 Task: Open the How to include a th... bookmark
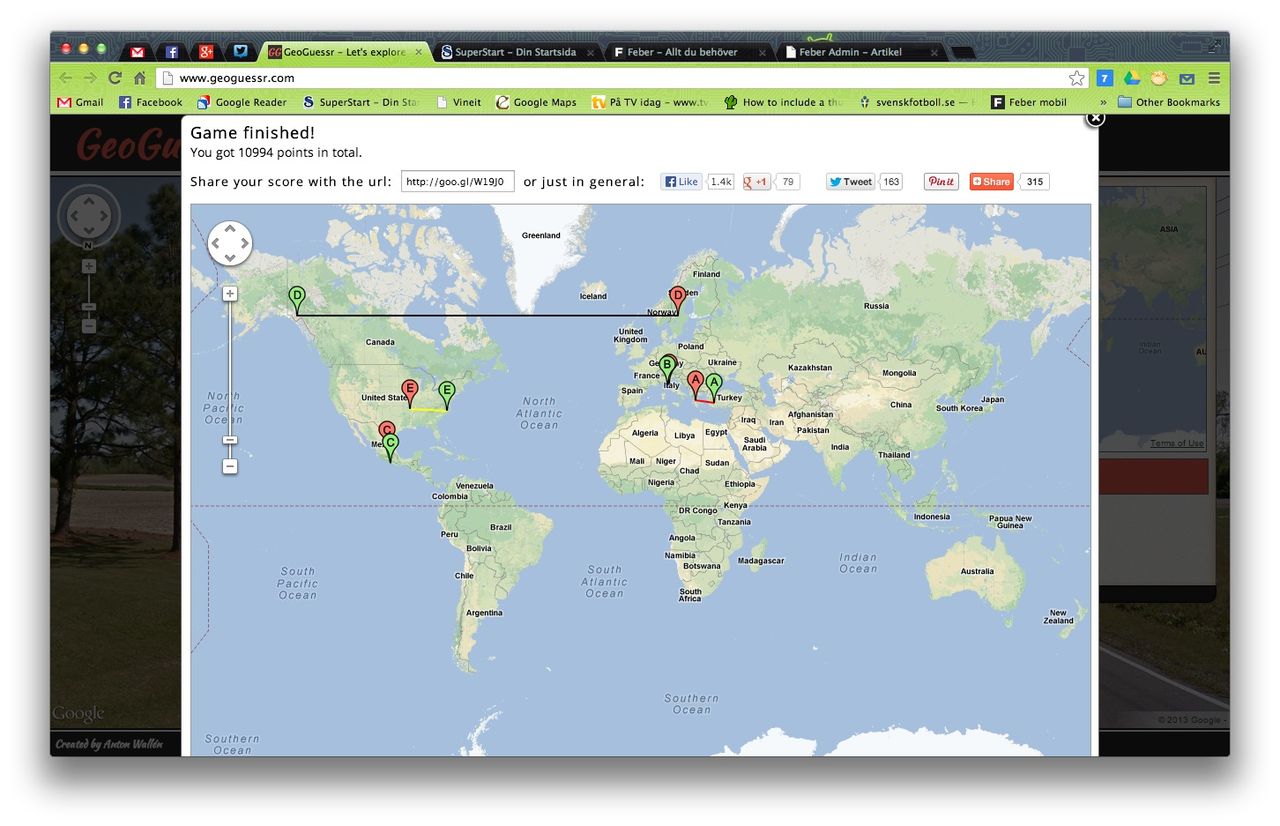[783, 102]
